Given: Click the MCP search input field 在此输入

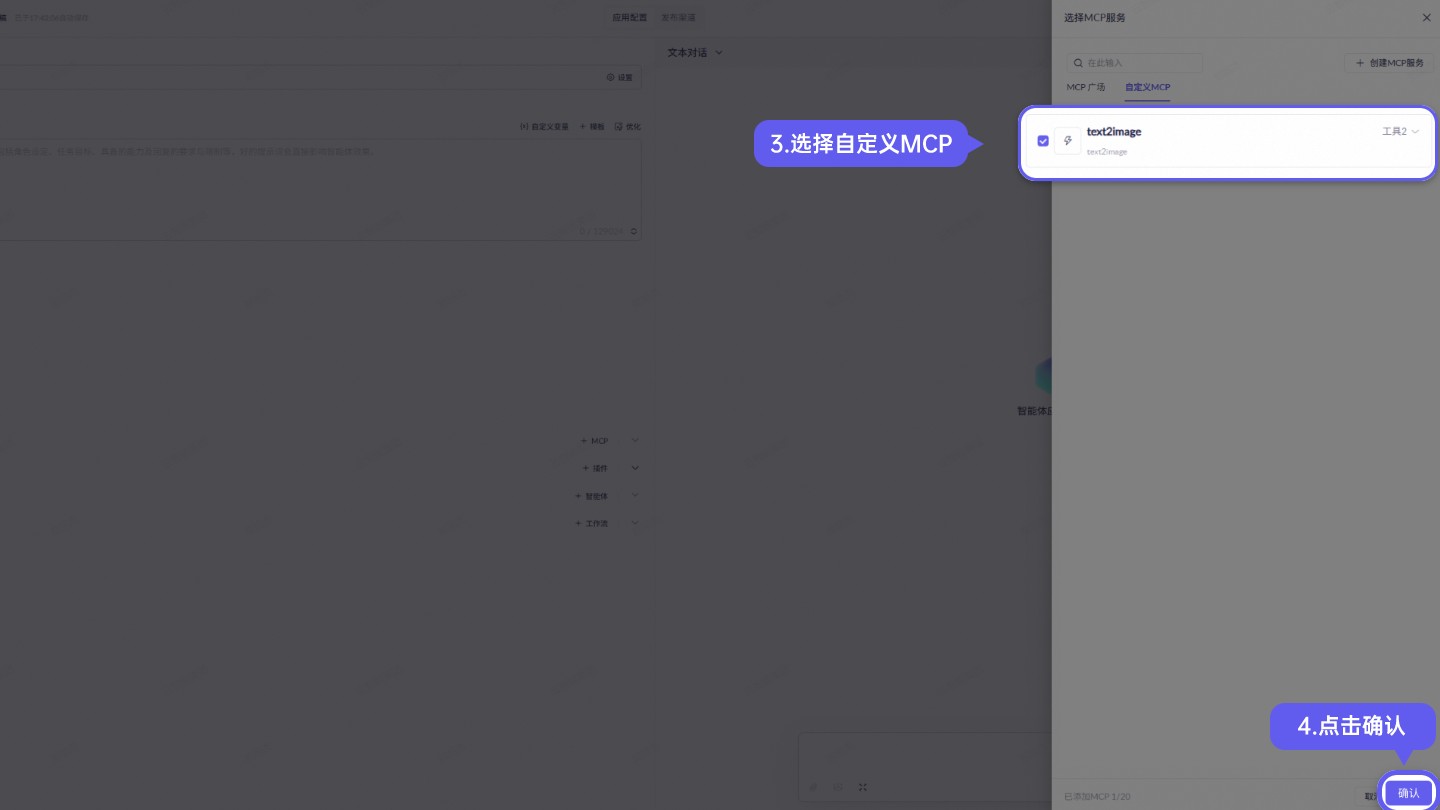Looking at the screenshot, I should (x=1134, y=63).
